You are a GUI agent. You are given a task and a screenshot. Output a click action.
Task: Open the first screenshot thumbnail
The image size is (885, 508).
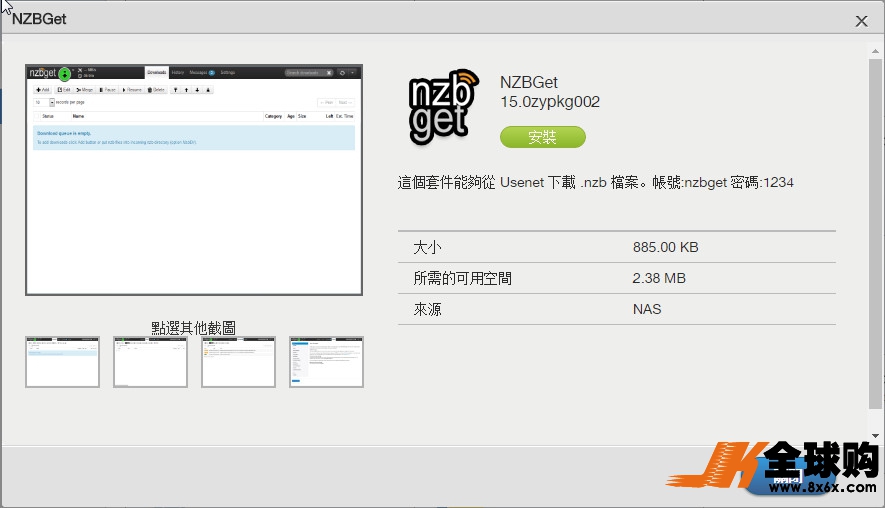[x=62, y=362]
